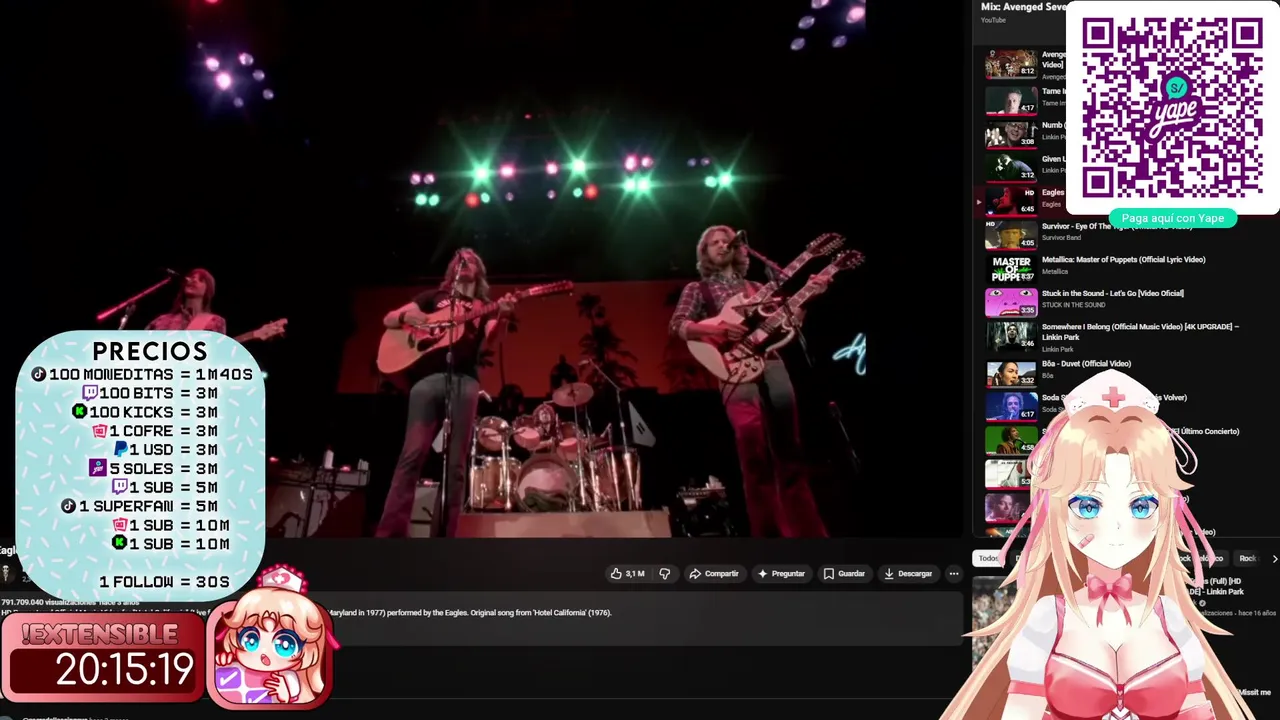Click the chibi nurse avatar icon

[270, 640]
